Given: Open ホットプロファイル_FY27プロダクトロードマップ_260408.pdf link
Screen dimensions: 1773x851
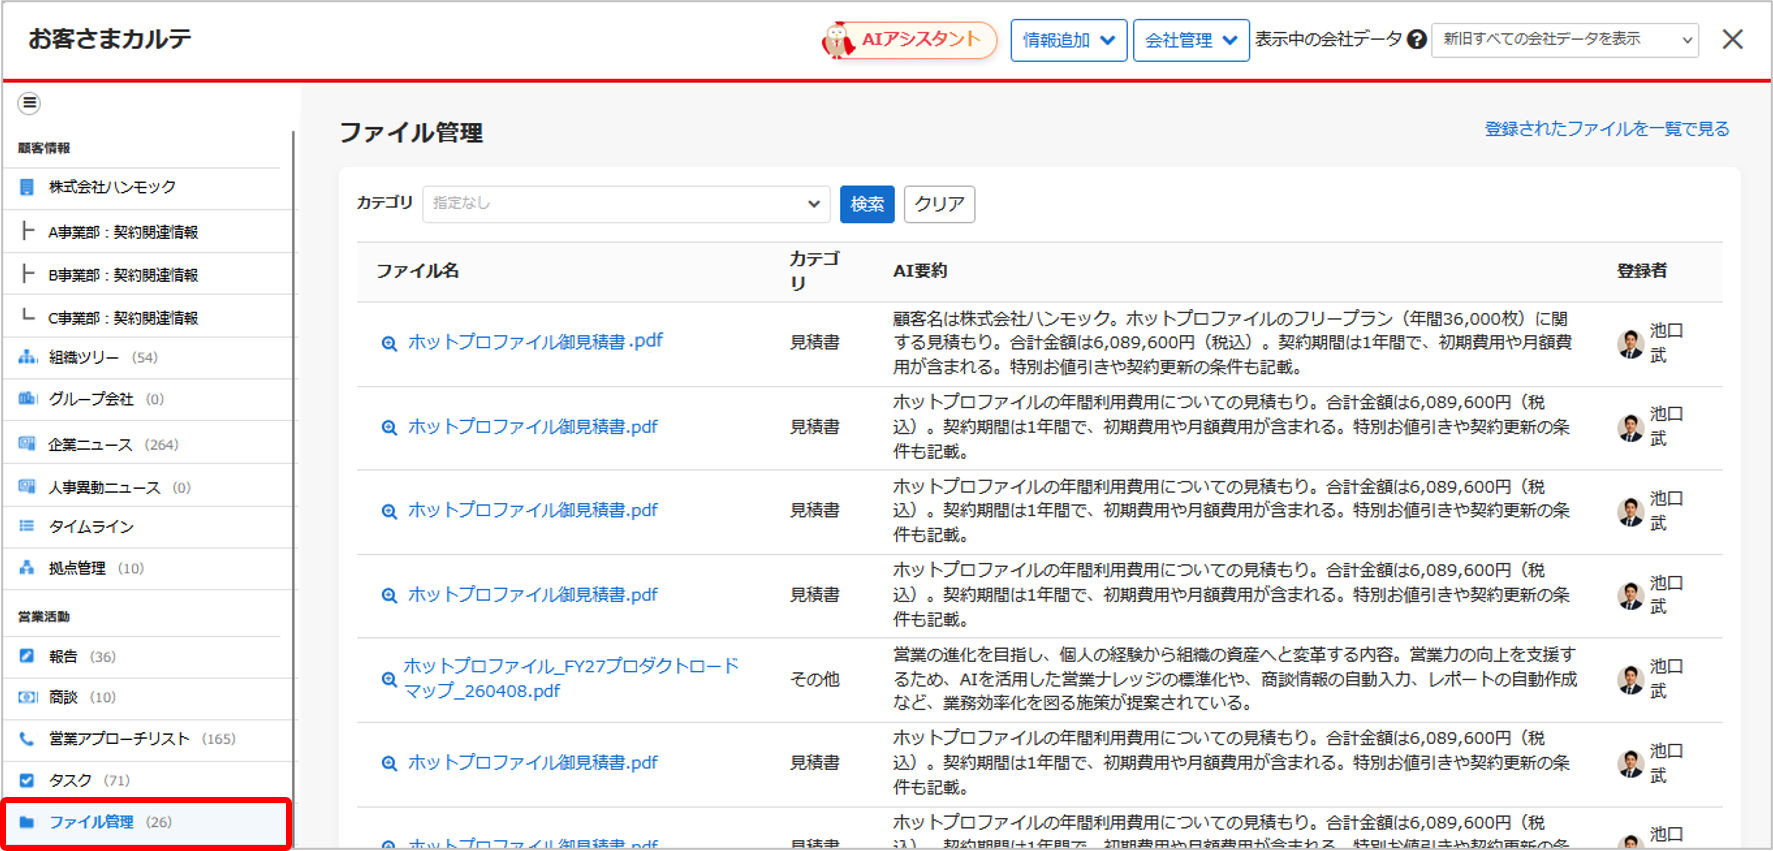Looking at the screenshot, I should coord(571,678).
